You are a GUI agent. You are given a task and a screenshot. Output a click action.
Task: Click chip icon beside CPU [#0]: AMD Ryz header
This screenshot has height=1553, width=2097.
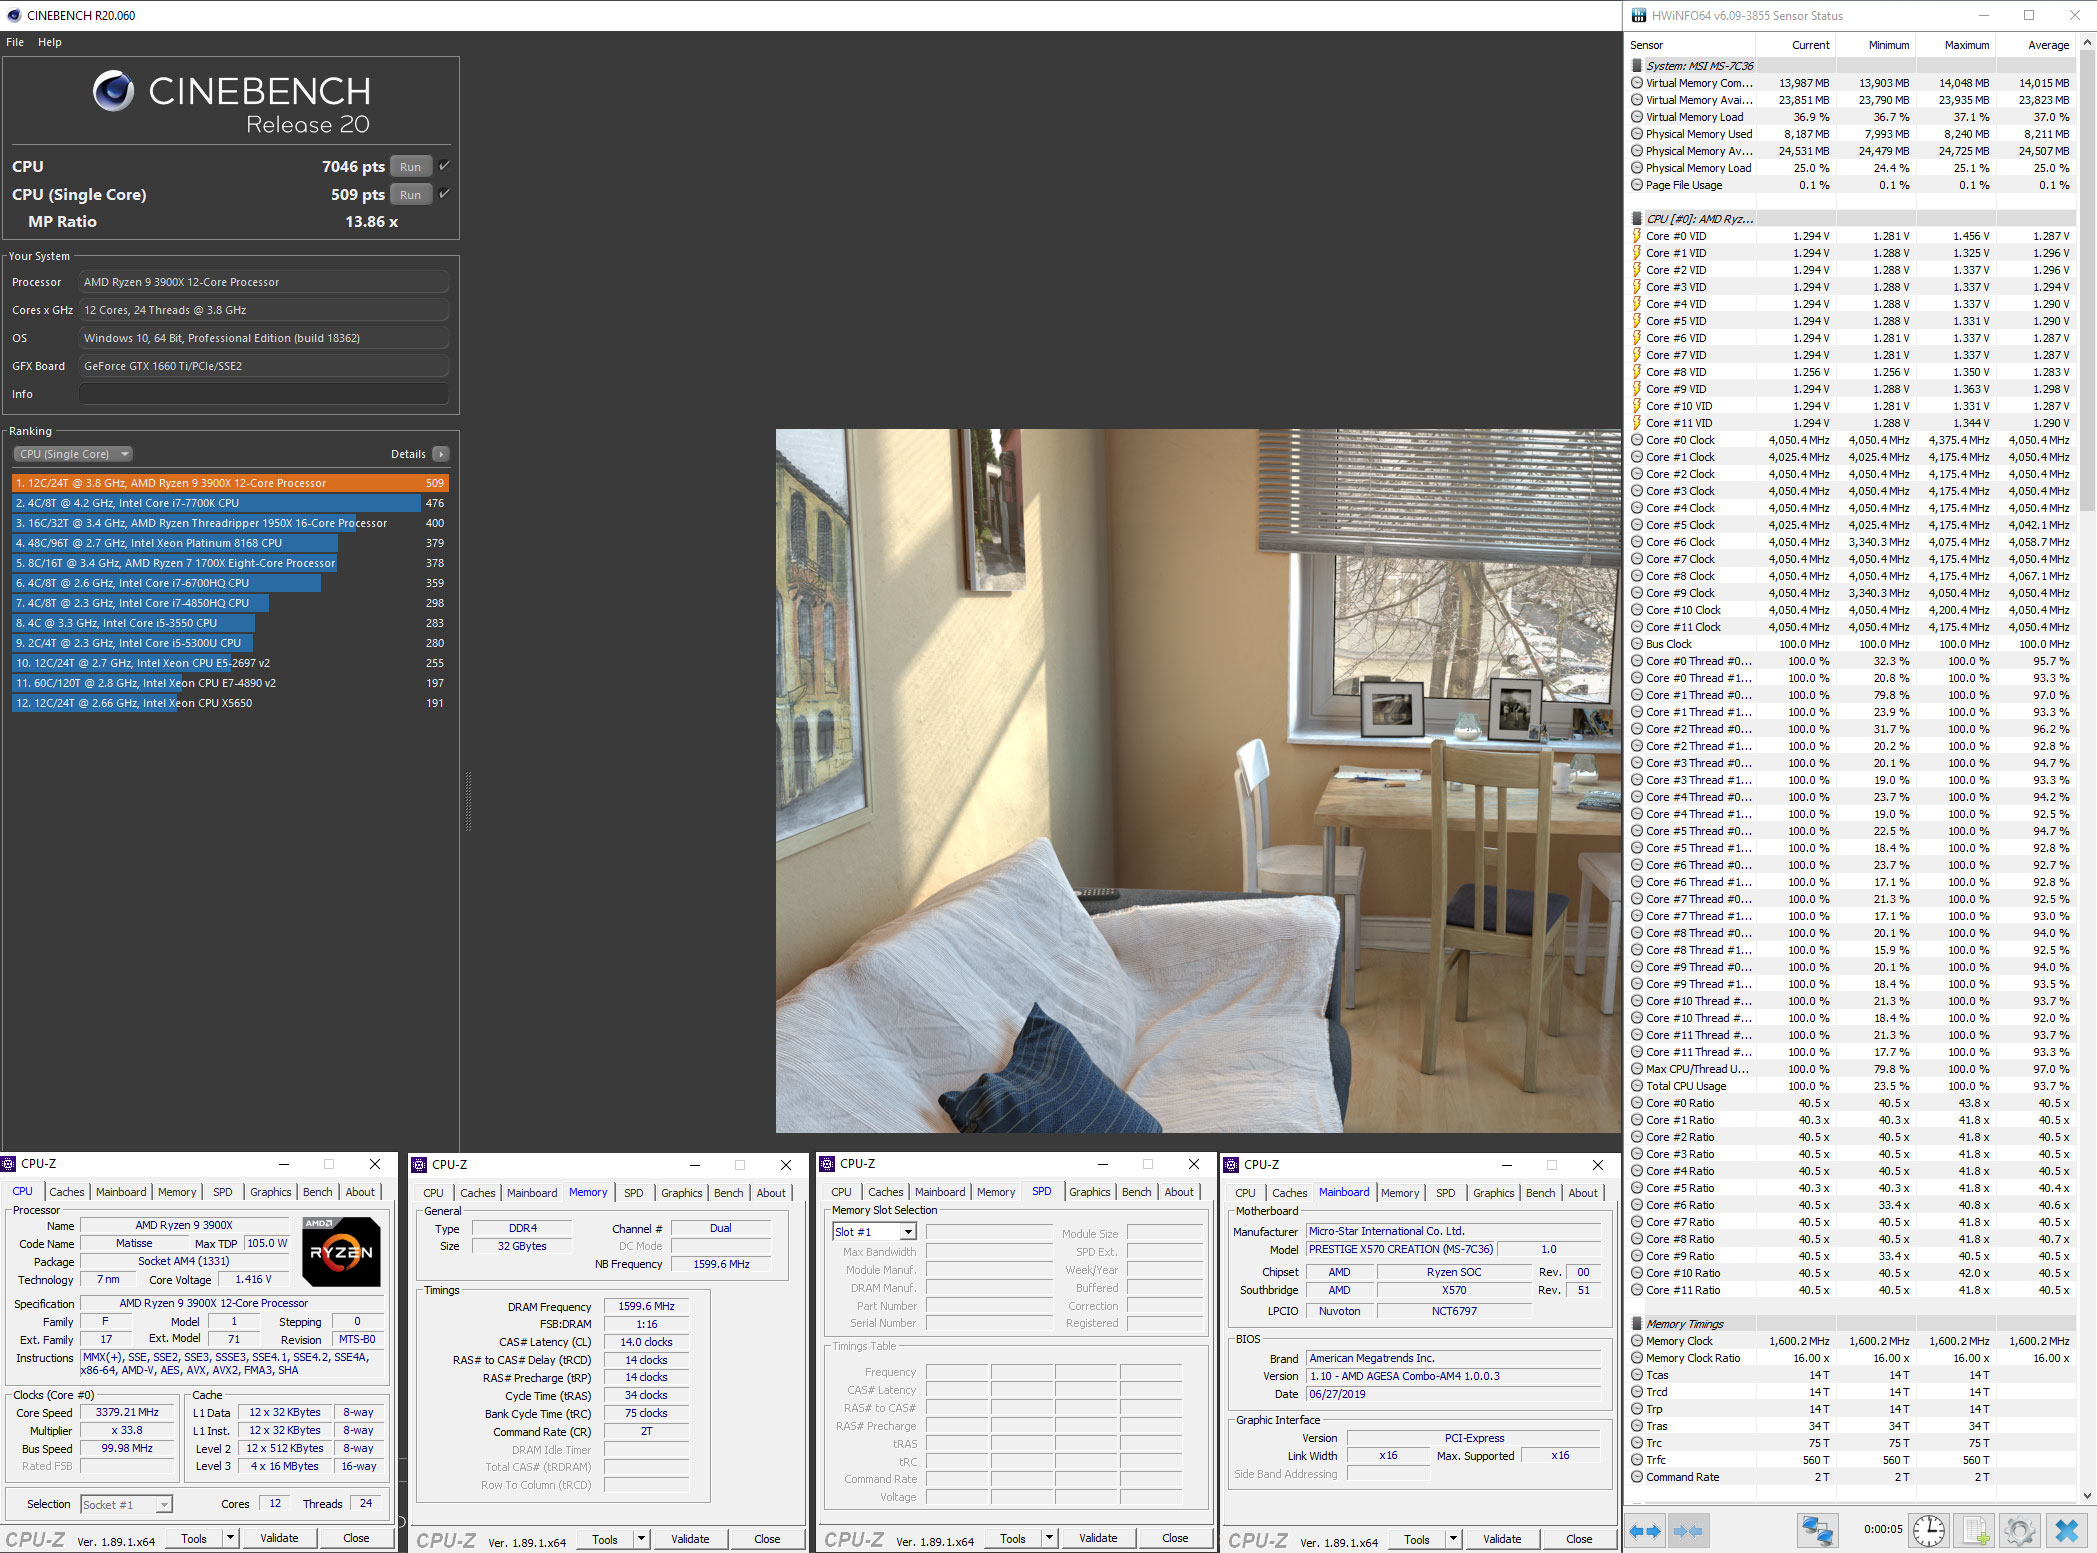point(1637,219)
